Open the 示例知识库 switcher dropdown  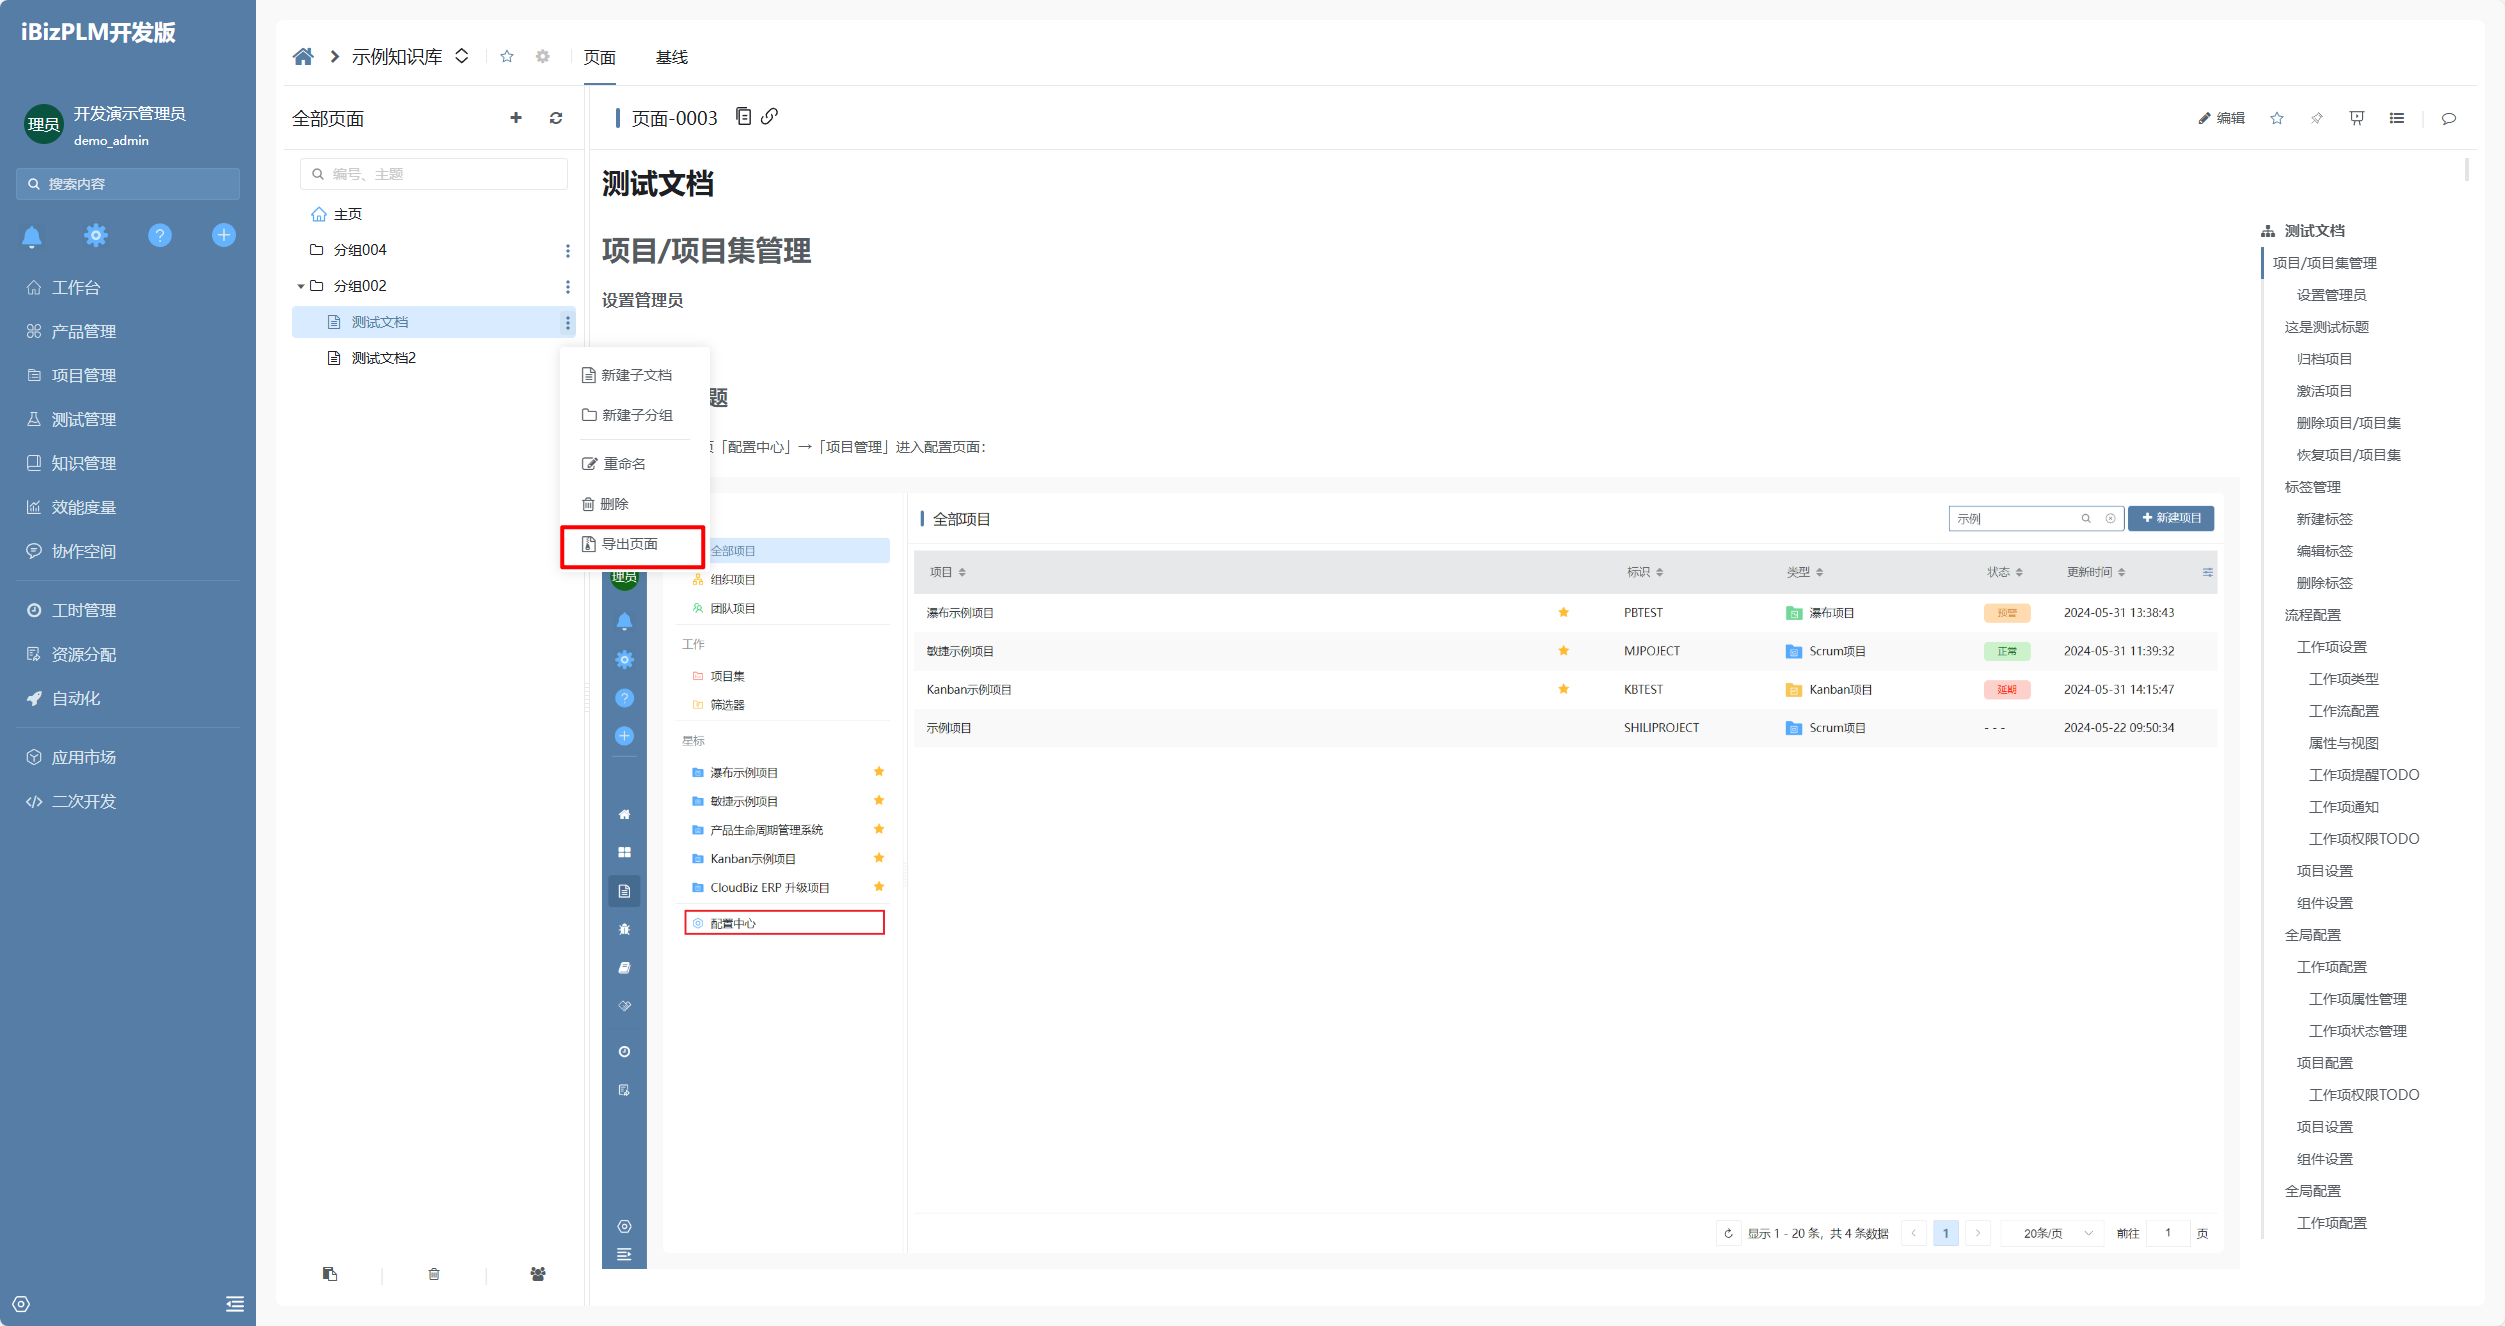pos(462,57)
